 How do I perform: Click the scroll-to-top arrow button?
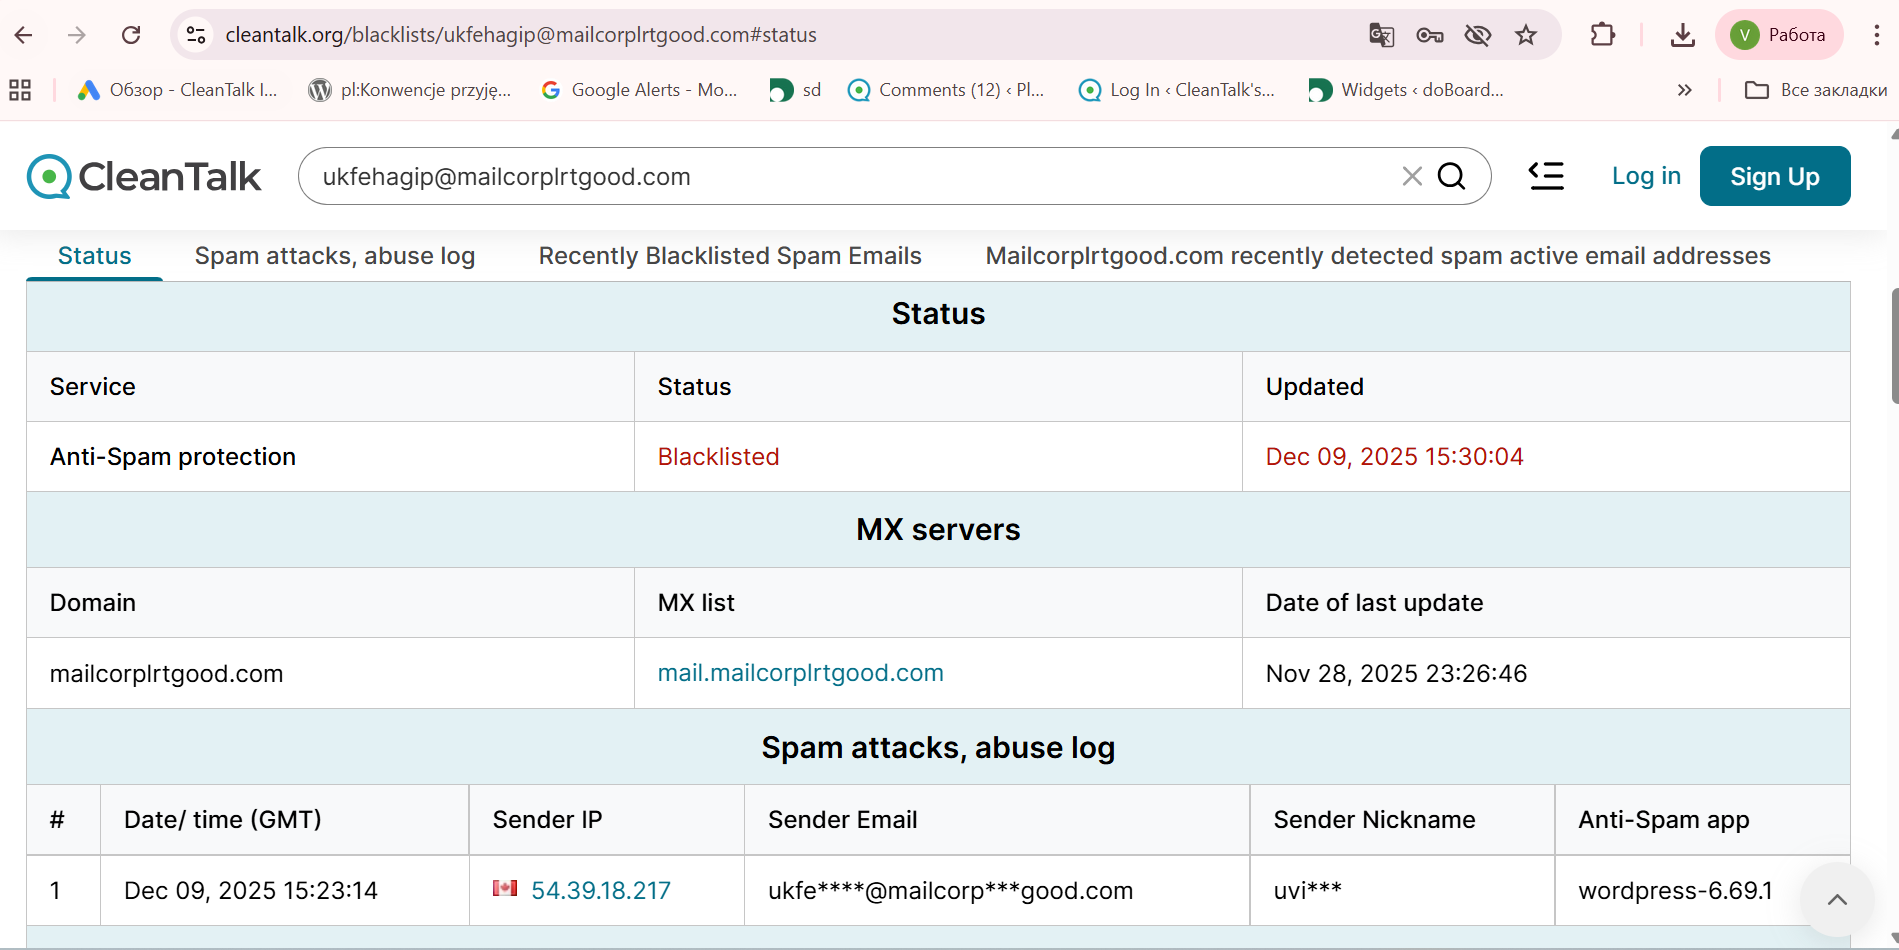[1836, 899]
